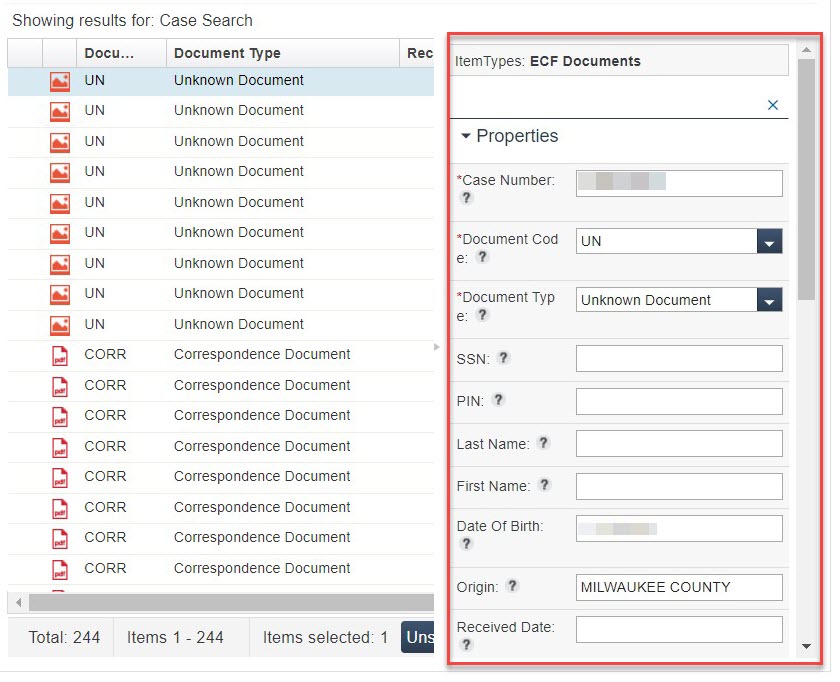The width and height of the screenshot is (840, 682).
Task: Click the horizontal scrollbar under the results list
Action: 230,603
